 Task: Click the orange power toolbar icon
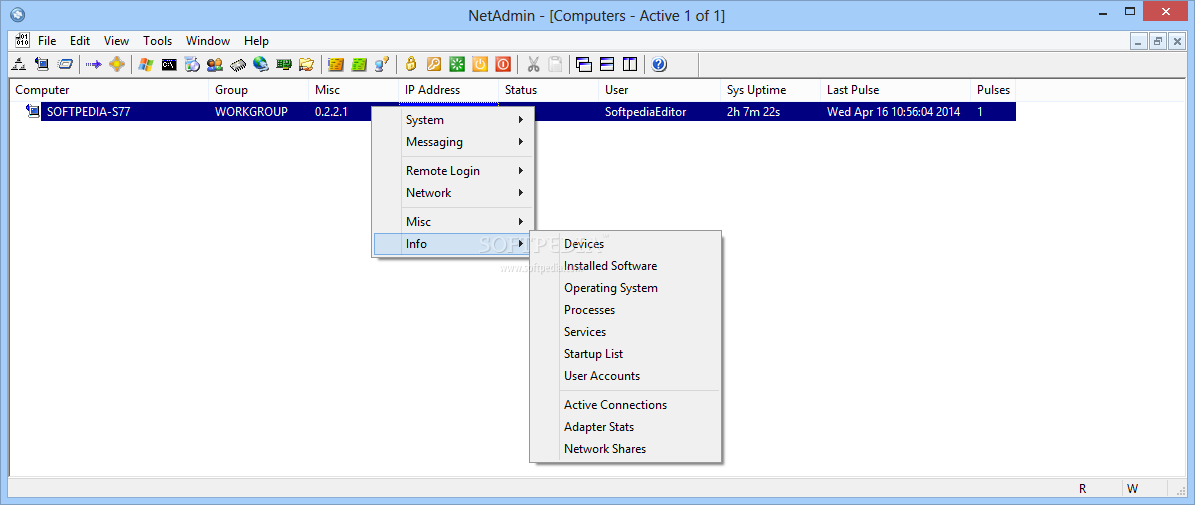pos(479,64)
